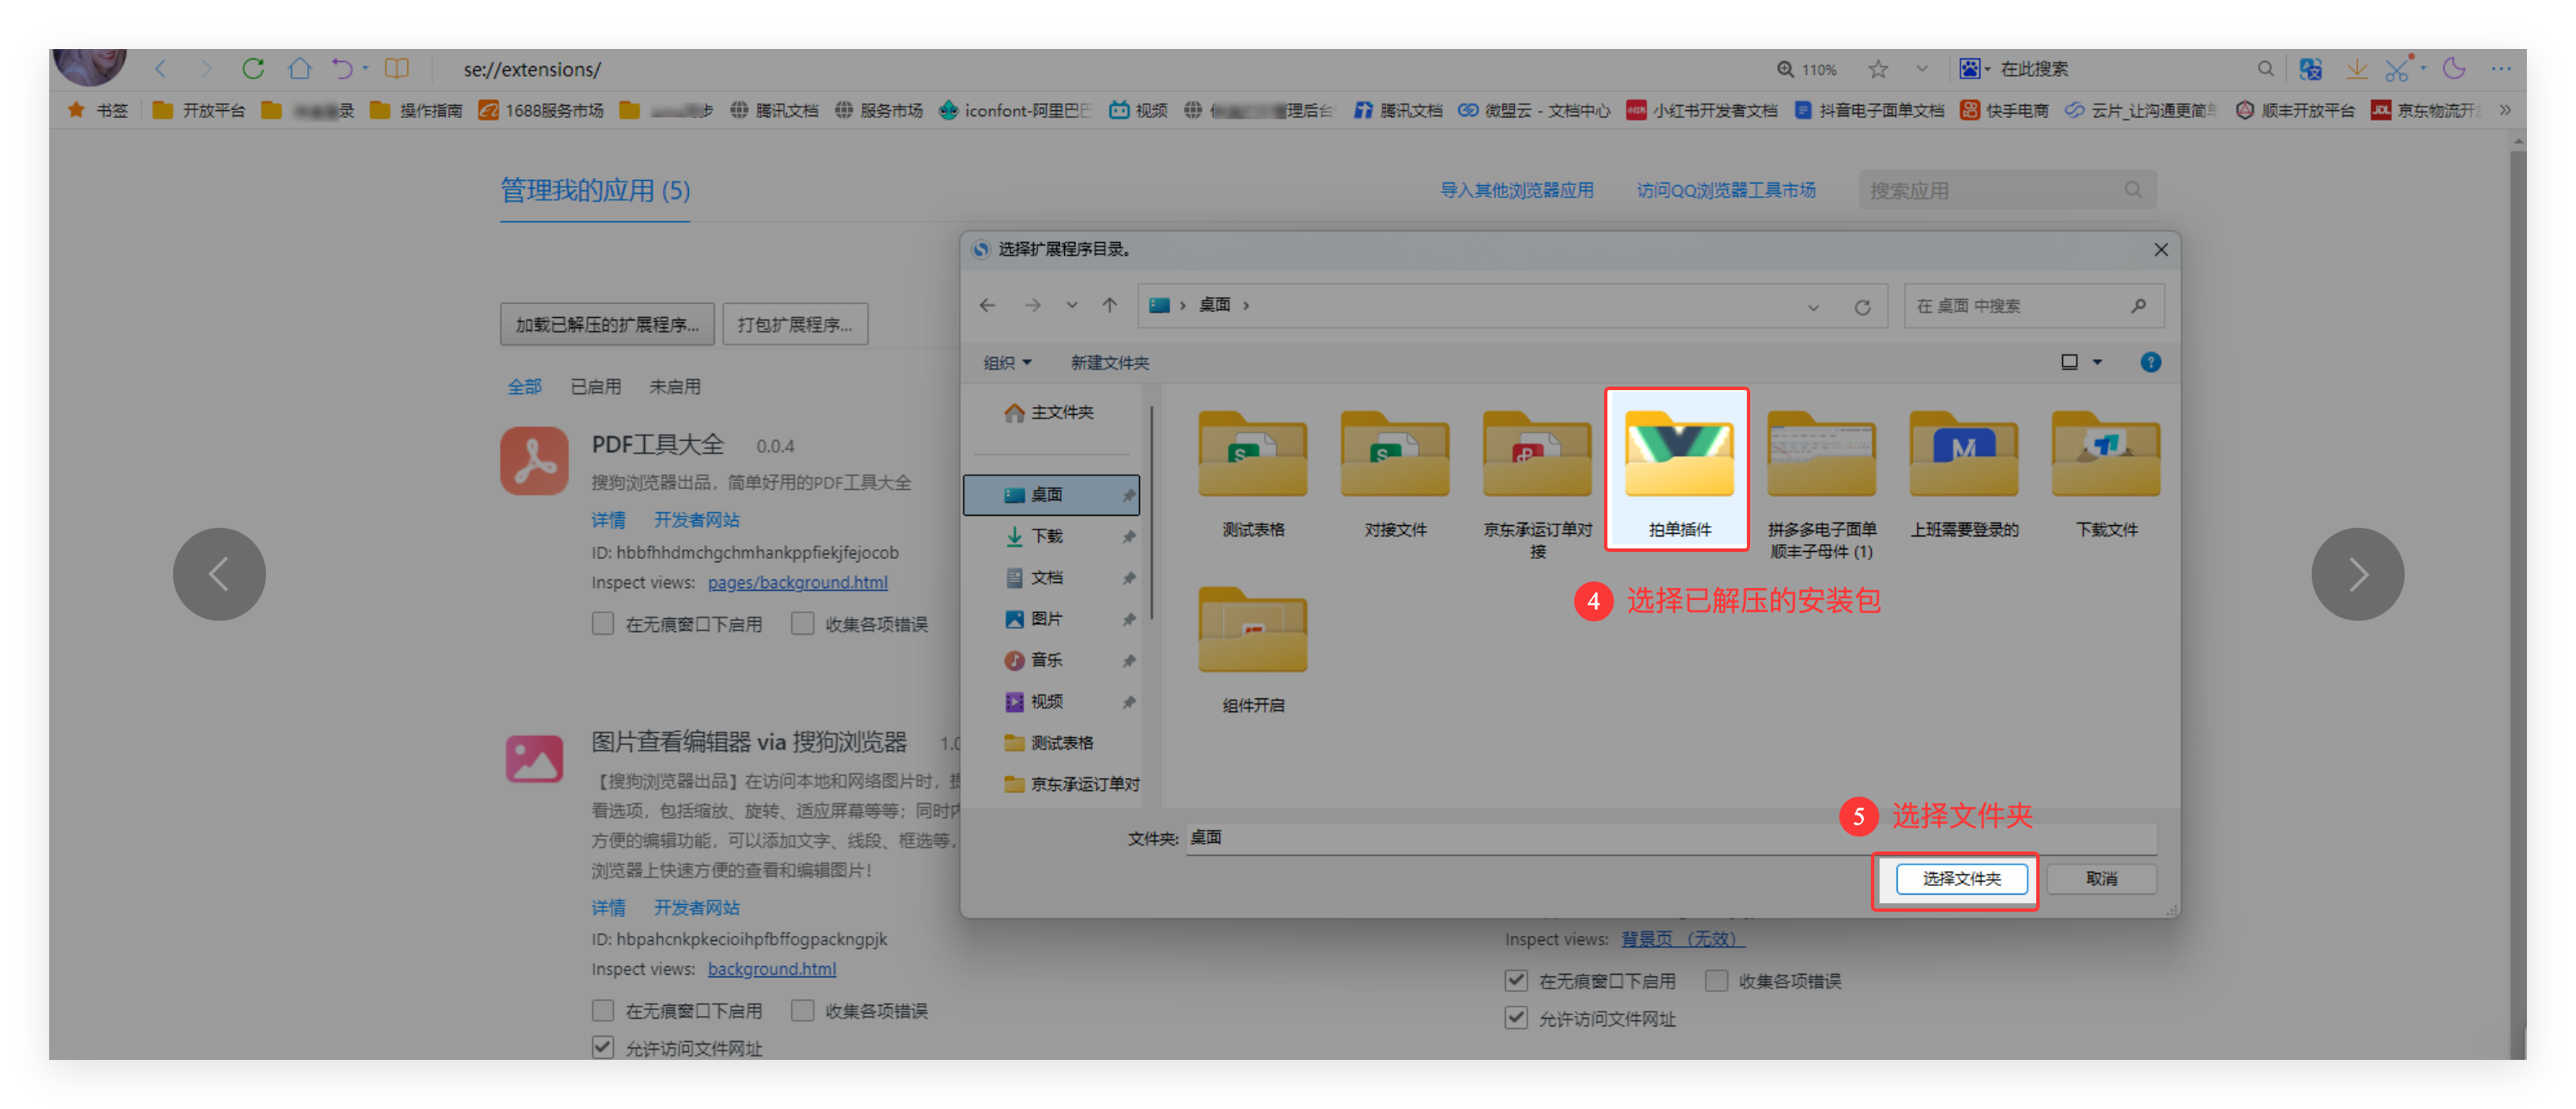
Task: Go to browser home page icon
Action: coord(299,69)
